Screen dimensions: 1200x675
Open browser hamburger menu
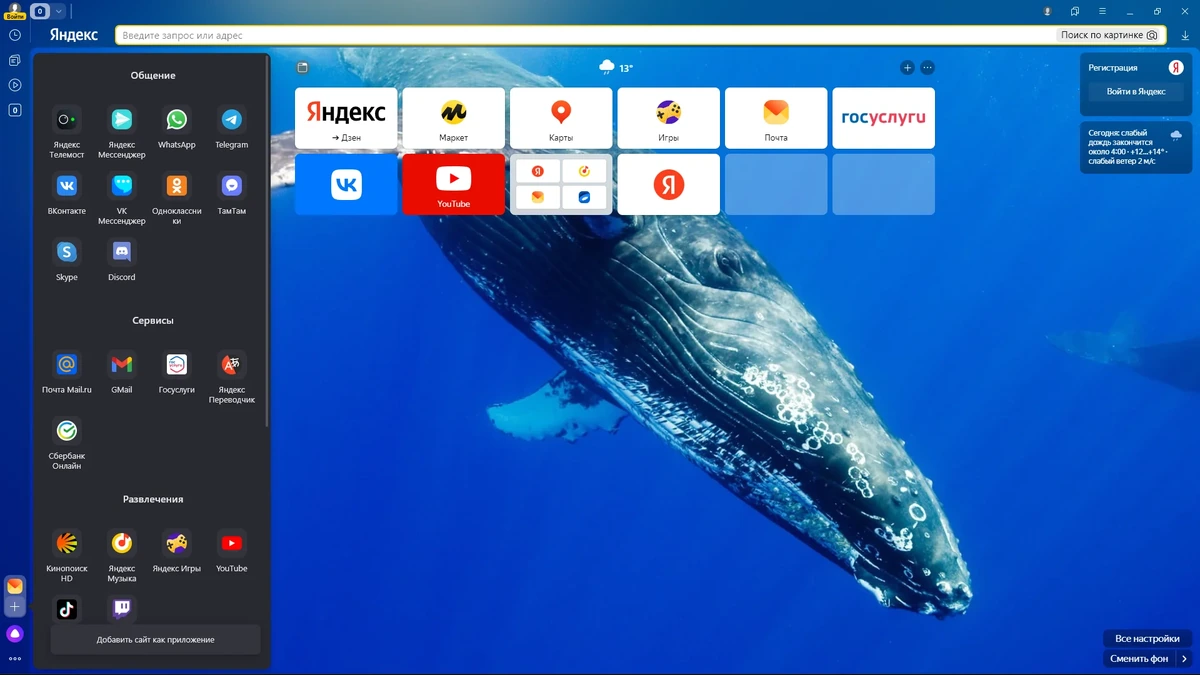(1102, 11)
